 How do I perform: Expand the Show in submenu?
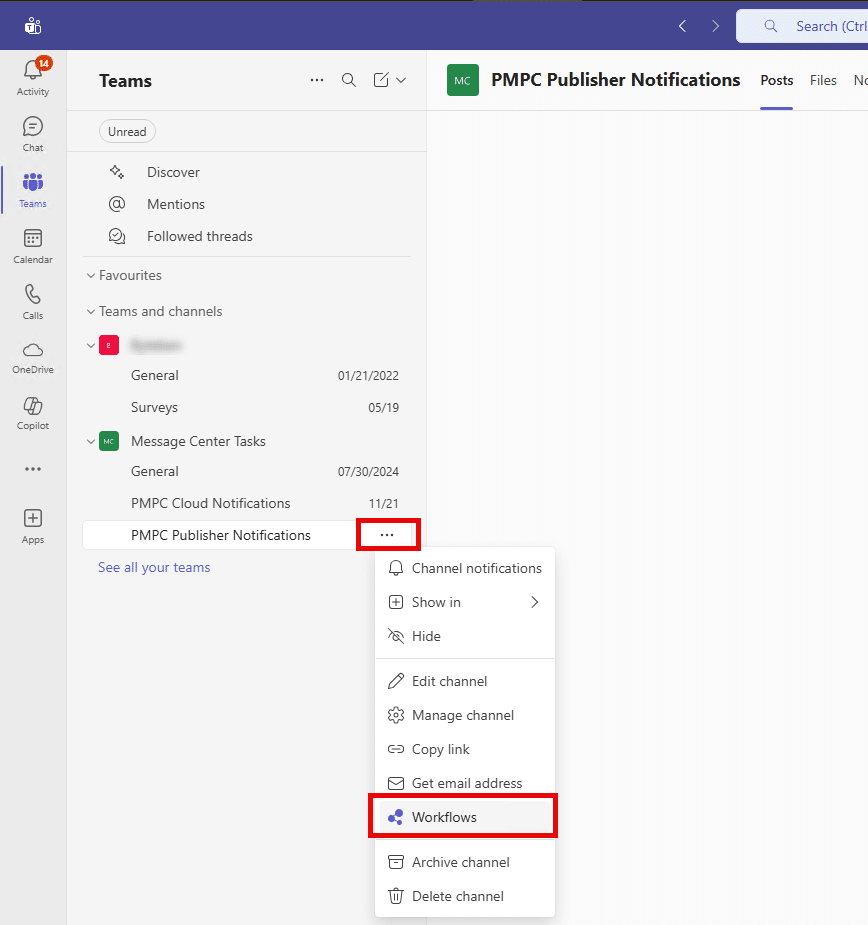pyautogui.click(x=464, y=602)
